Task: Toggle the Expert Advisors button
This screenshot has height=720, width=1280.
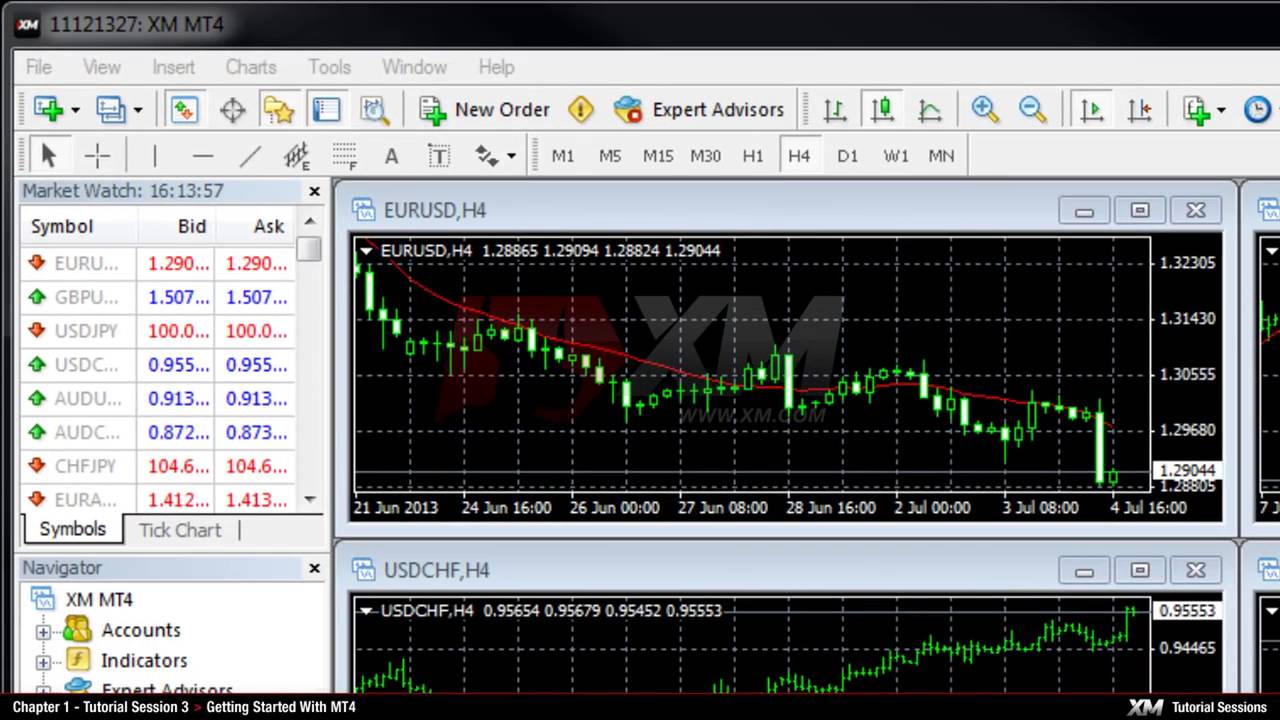Action: click(x=698, y=109)
